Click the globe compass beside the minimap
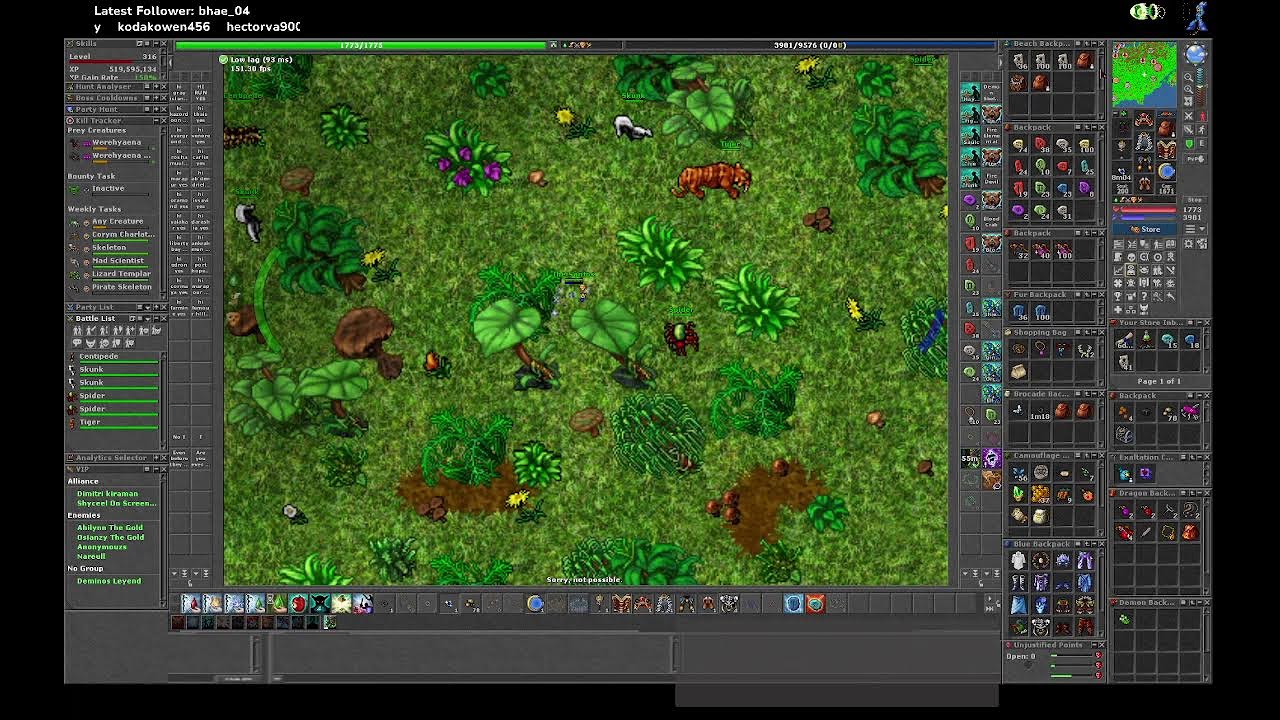This screenshot has width=1280, height=720. (x=1195, y=54)
